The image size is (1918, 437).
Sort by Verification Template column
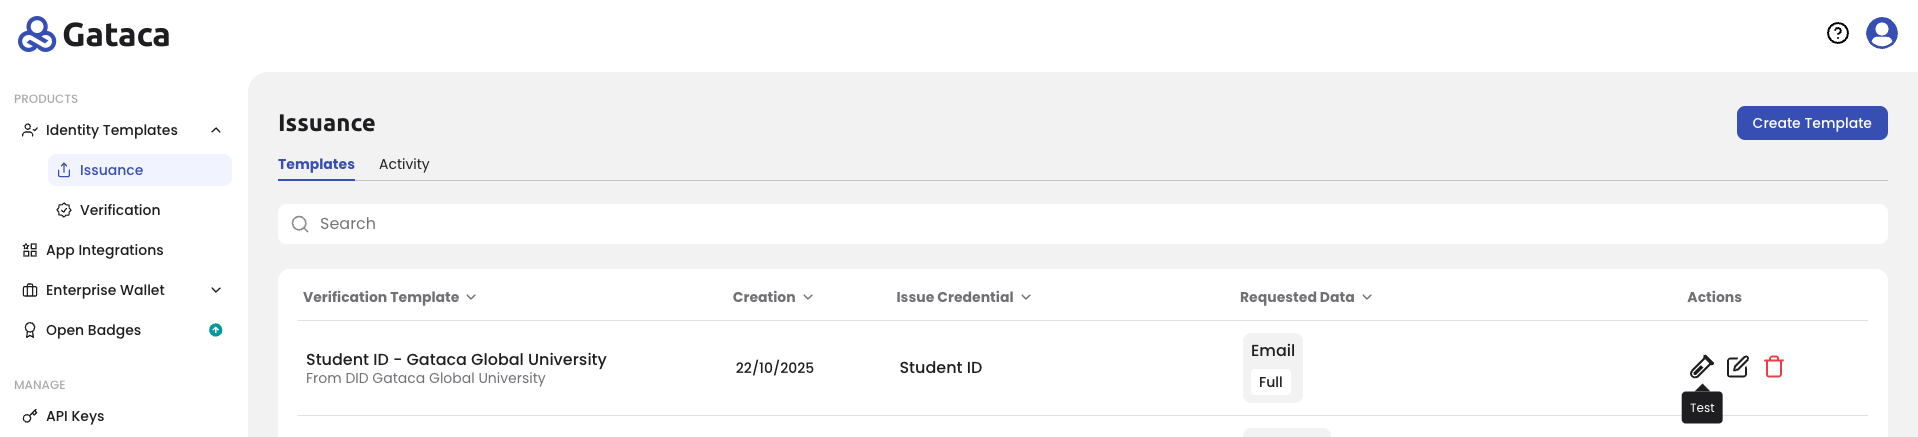tap(390, 297)
